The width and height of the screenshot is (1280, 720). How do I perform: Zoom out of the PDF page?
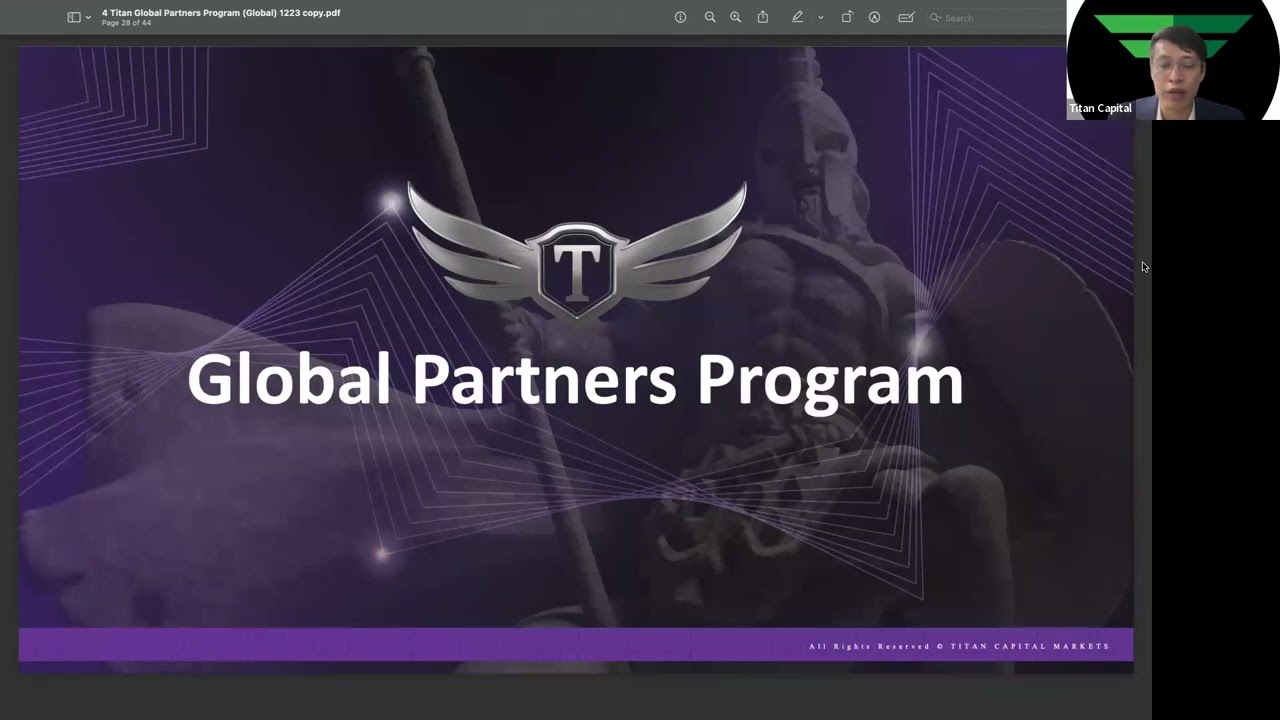[x=710, y=17]
